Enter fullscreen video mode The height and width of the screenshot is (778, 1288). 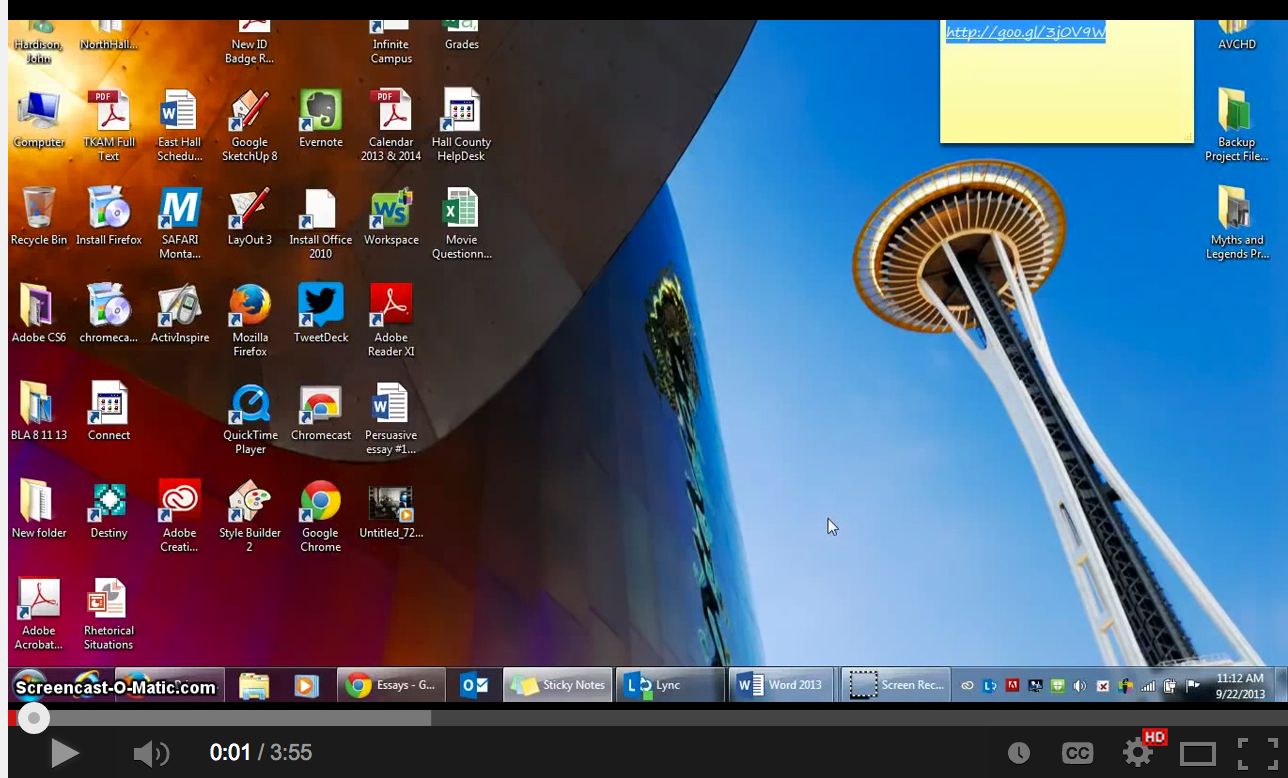[1257, 753]
